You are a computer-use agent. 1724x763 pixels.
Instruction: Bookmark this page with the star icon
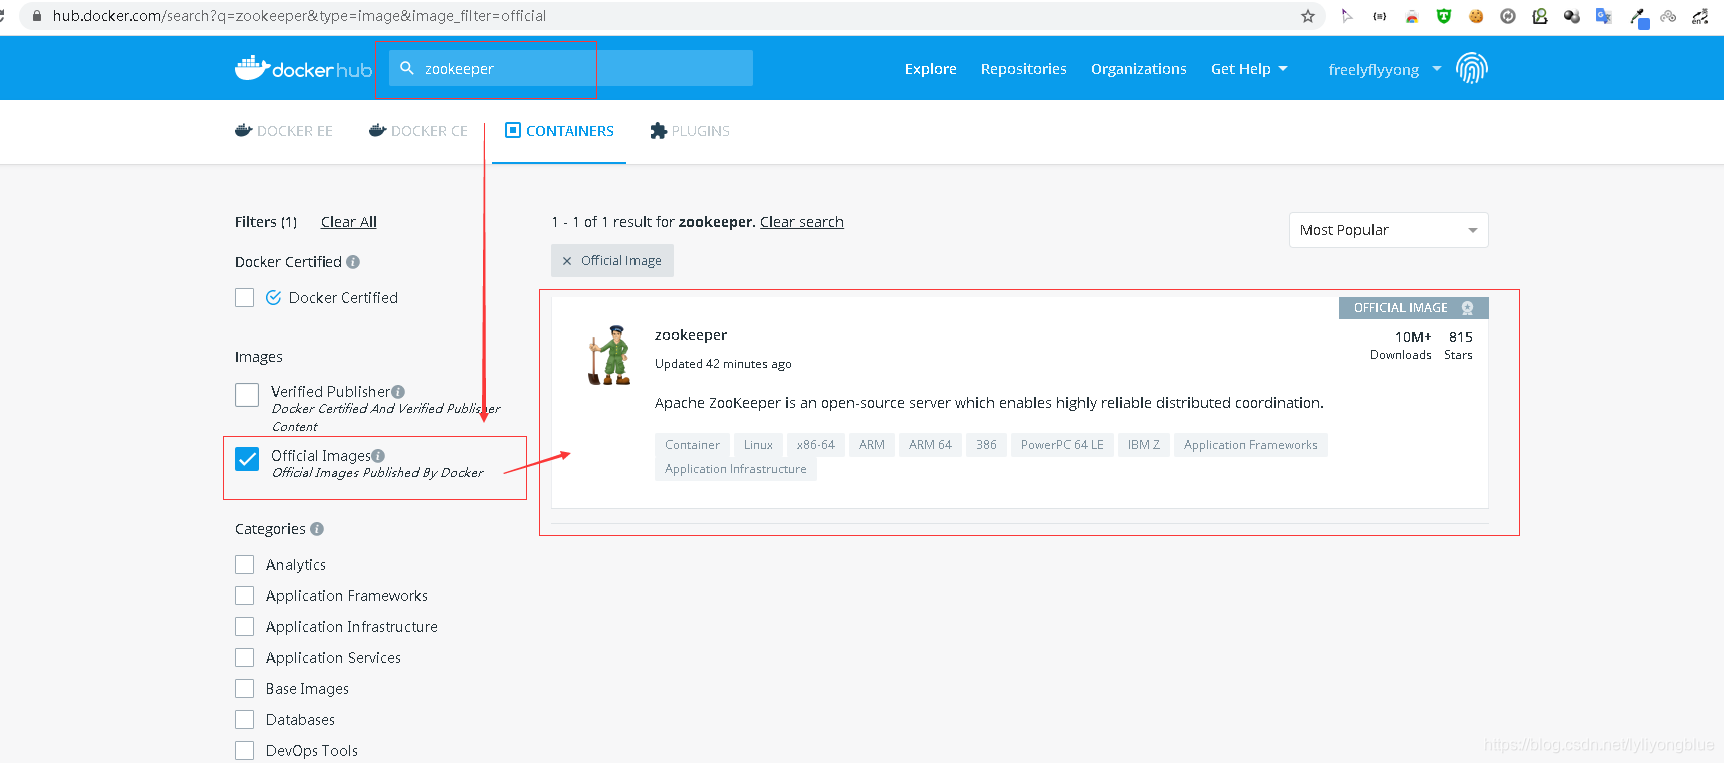1307,16
